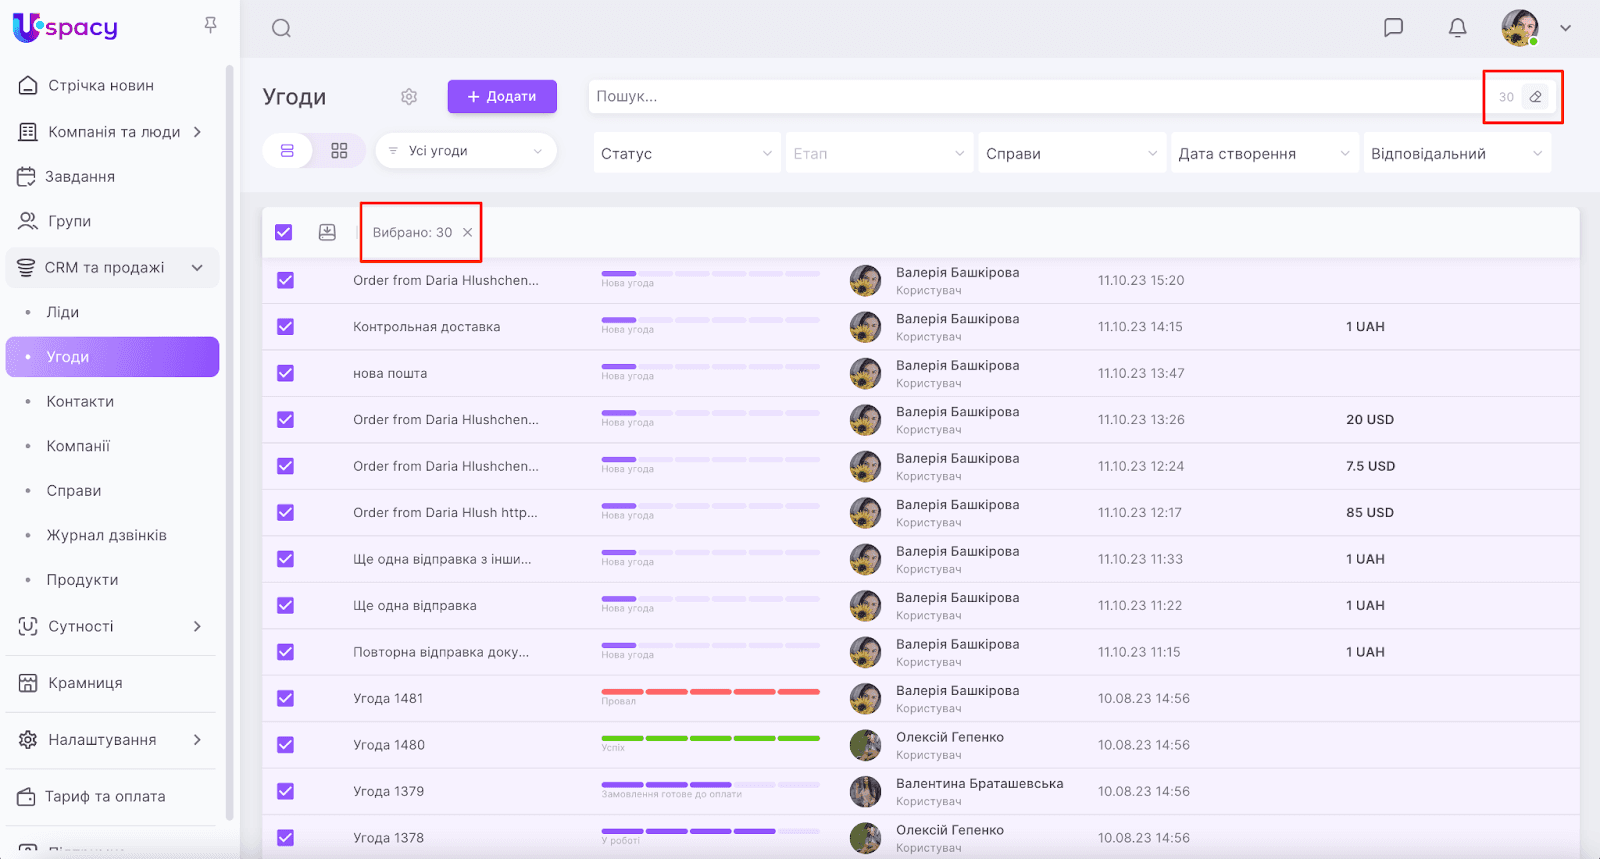The height and width of the screenshot is (859, 1600).
Task: Expand the Усі угоди dropdown
Action: (466, 151)
